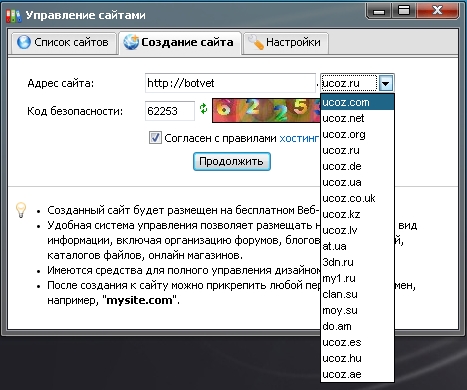This screenshot has height=390, width=467.
Task: Choose ucoz.de domain option
Action: coord(357,166)
